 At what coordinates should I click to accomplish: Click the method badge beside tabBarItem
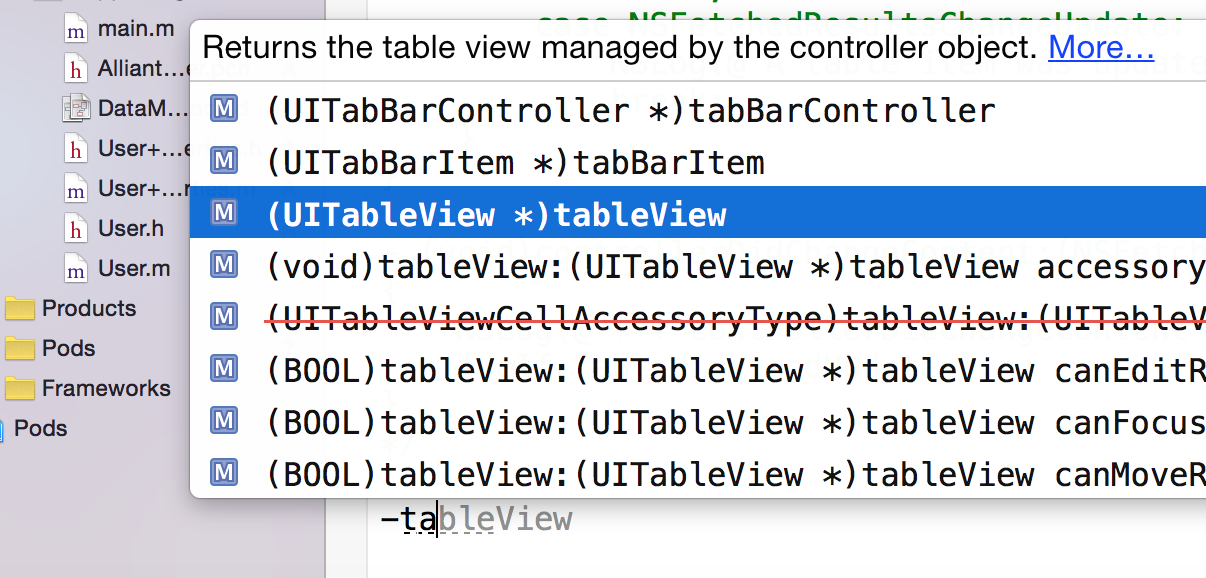tap(224, 161)
